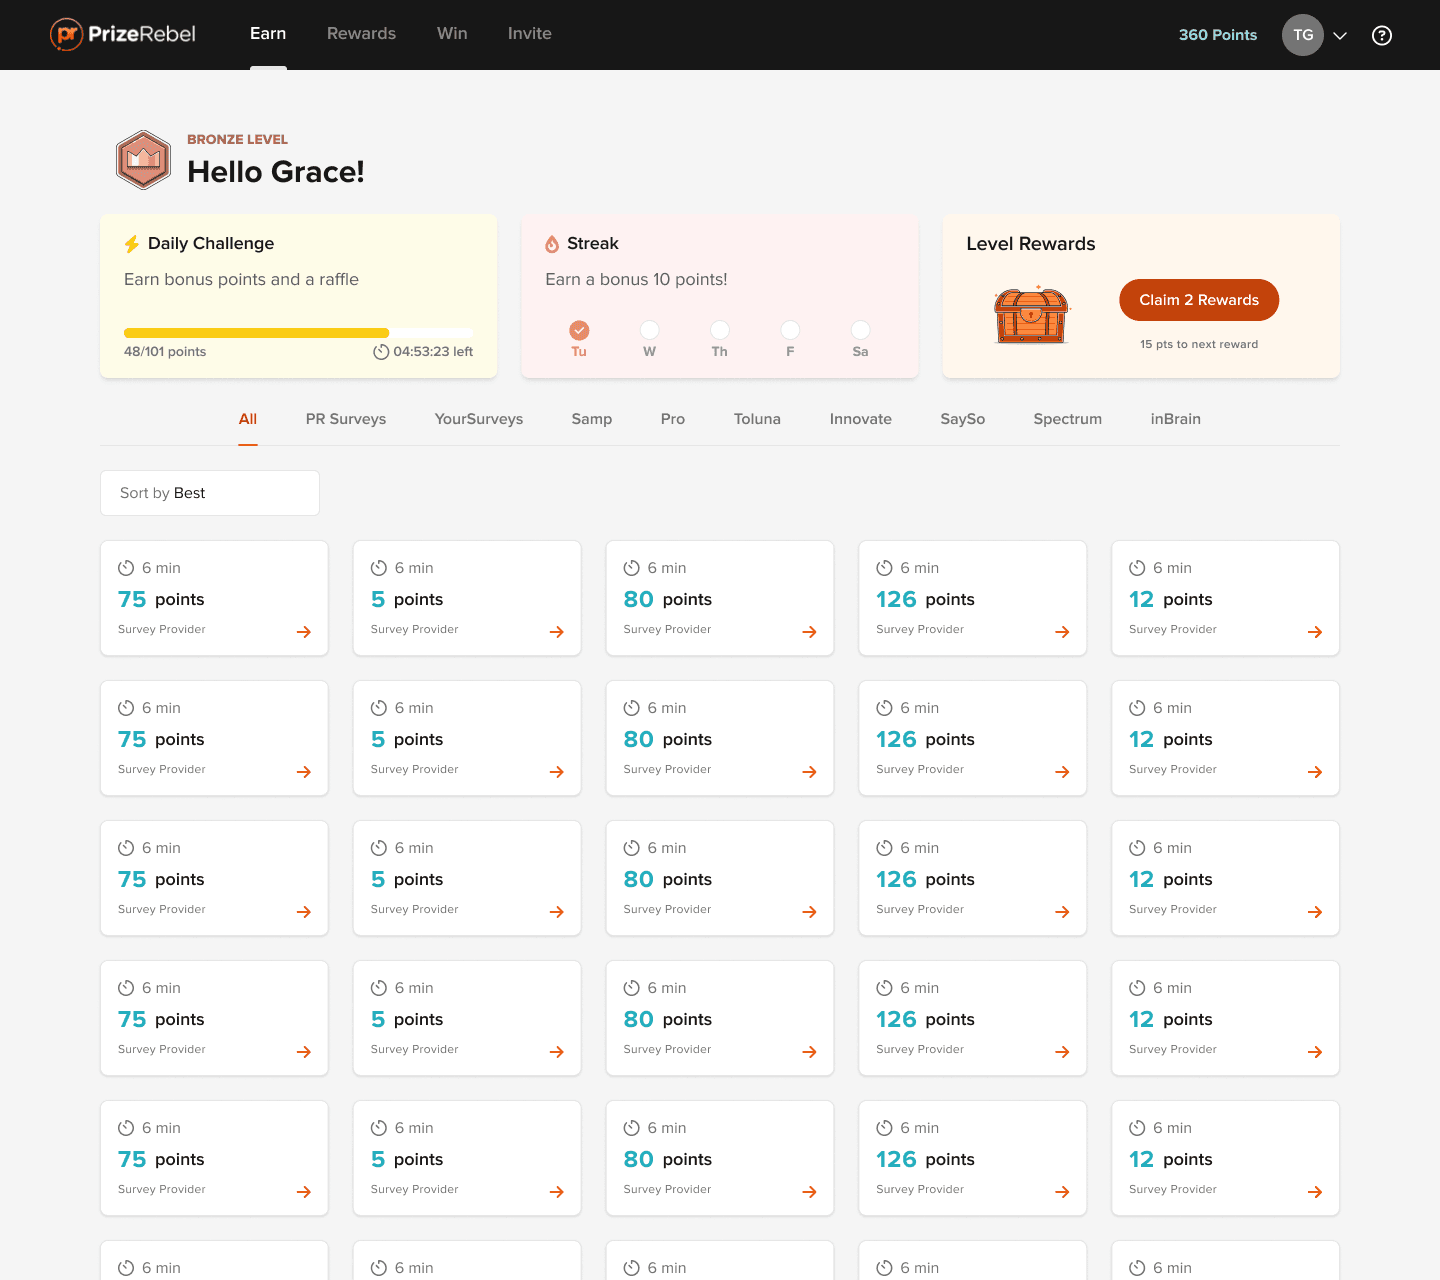Click the '48/101 points' progress text
Screen dimensions: 1440x1280
click(x=165, y=352)
